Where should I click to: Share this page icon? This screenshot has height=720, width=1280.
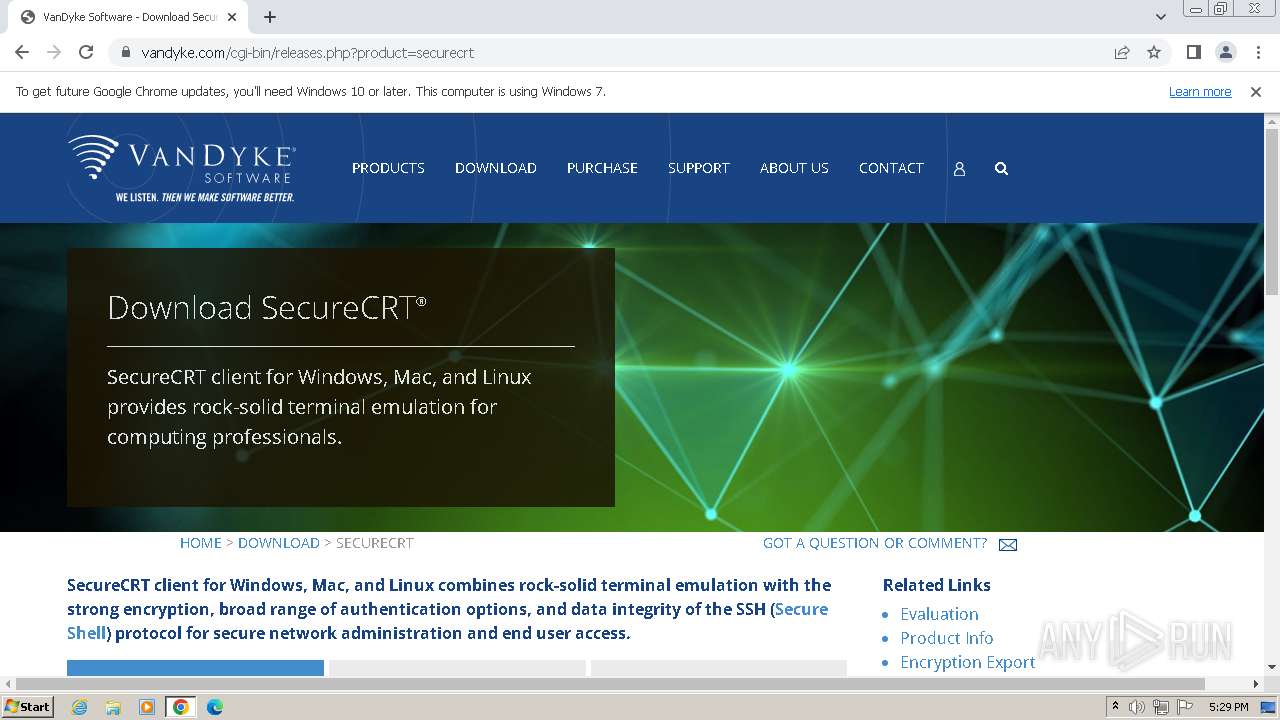1122,52
